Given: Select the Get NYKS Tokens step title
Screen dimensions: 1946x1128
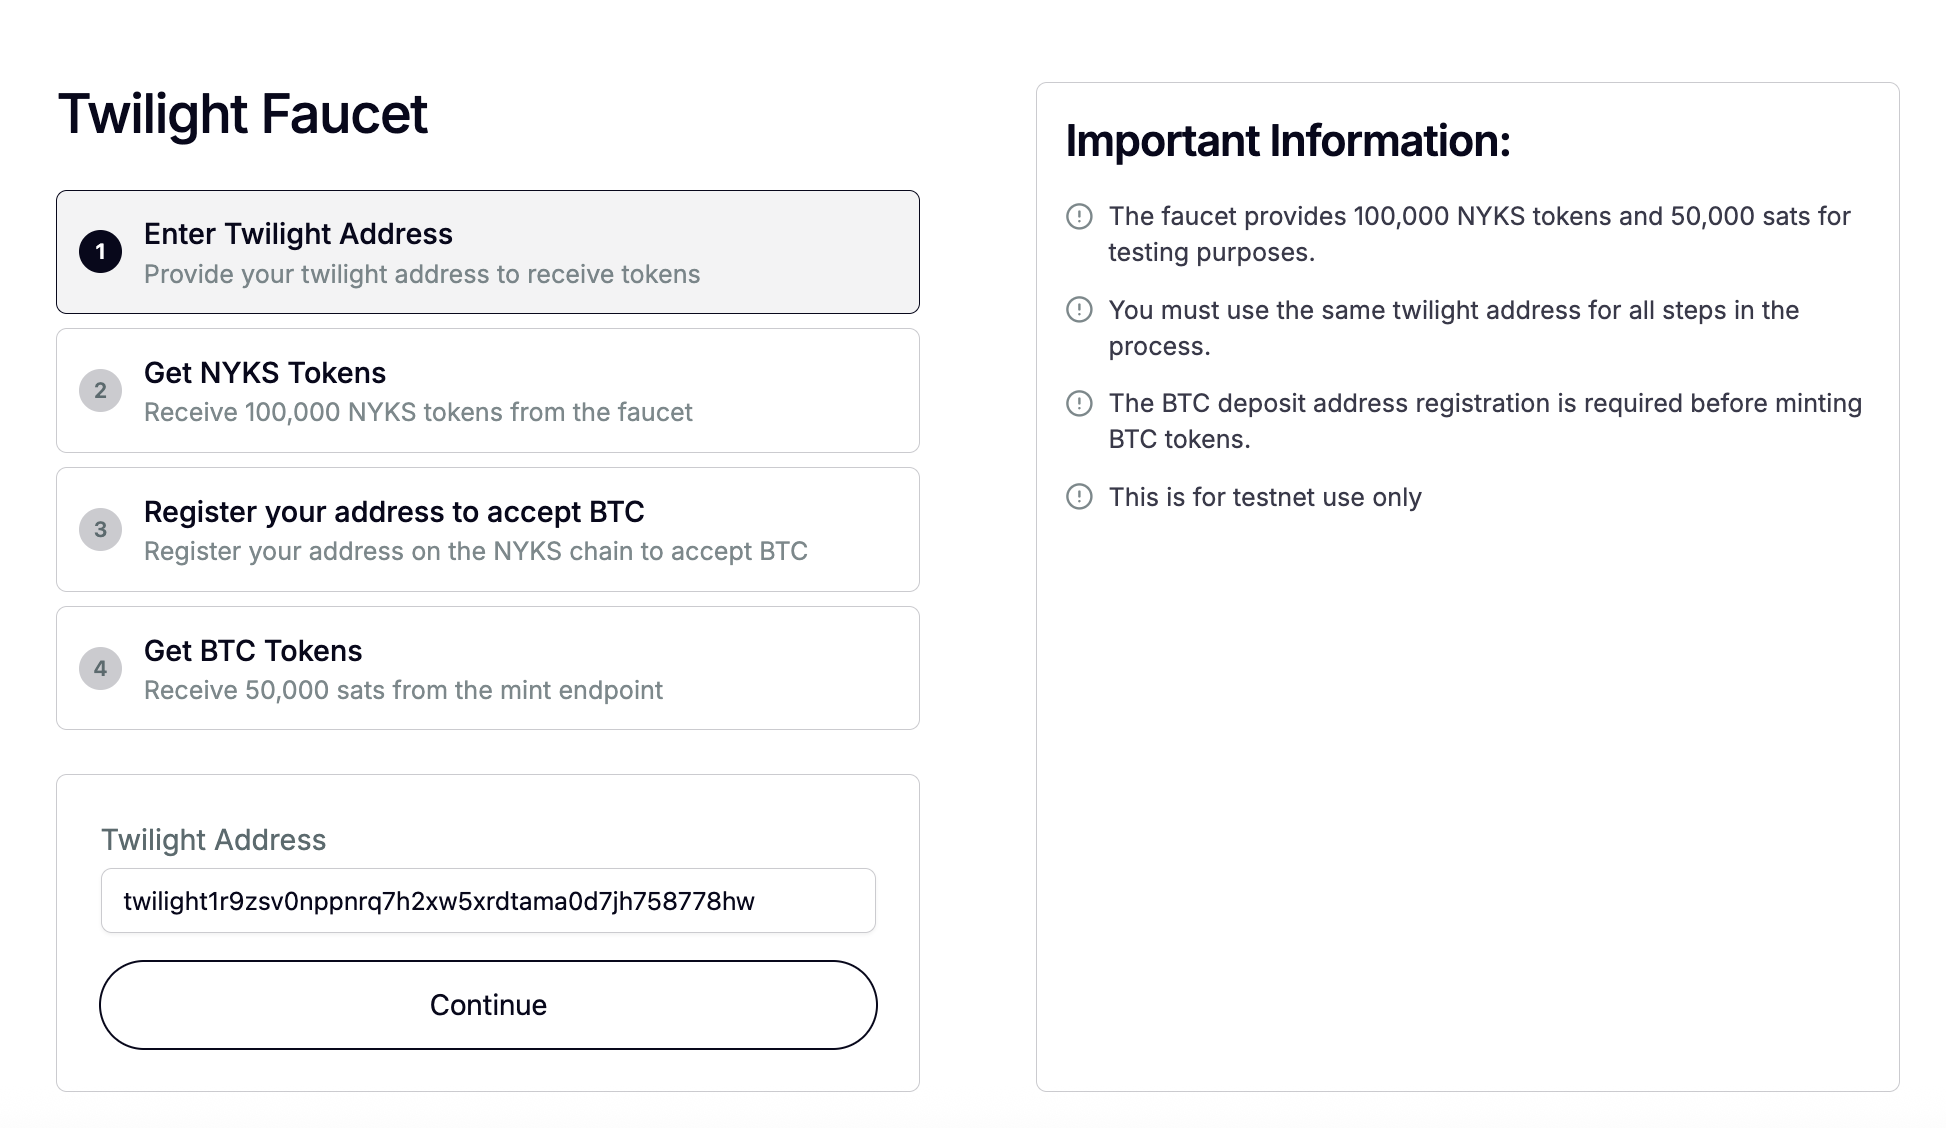Looking at the screenshot, I should tap(265, 373).
